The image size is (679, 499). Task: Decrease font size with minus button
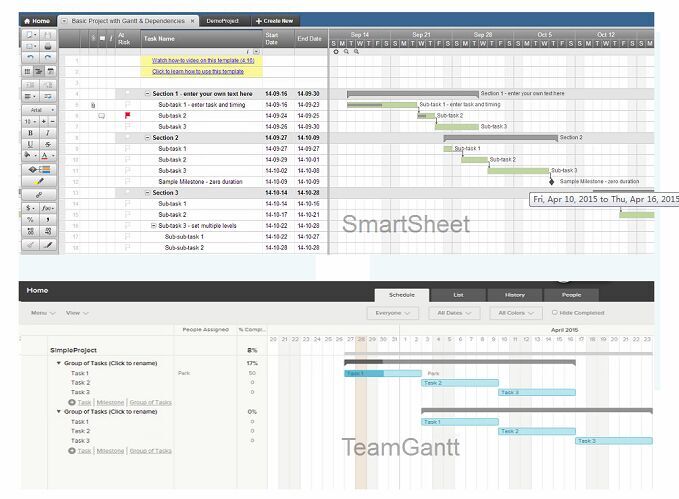click(x=52, y=122)
